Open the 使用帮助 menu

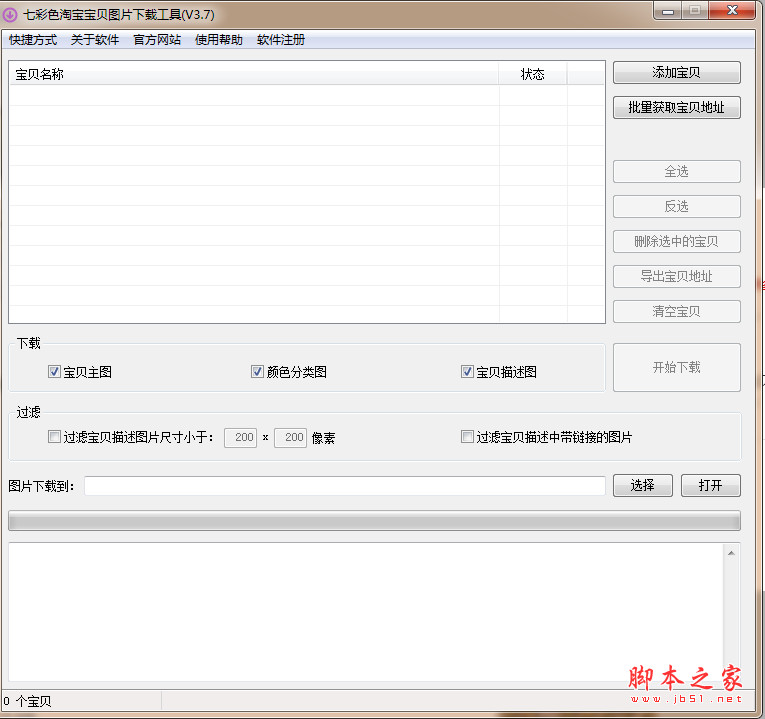219,40
